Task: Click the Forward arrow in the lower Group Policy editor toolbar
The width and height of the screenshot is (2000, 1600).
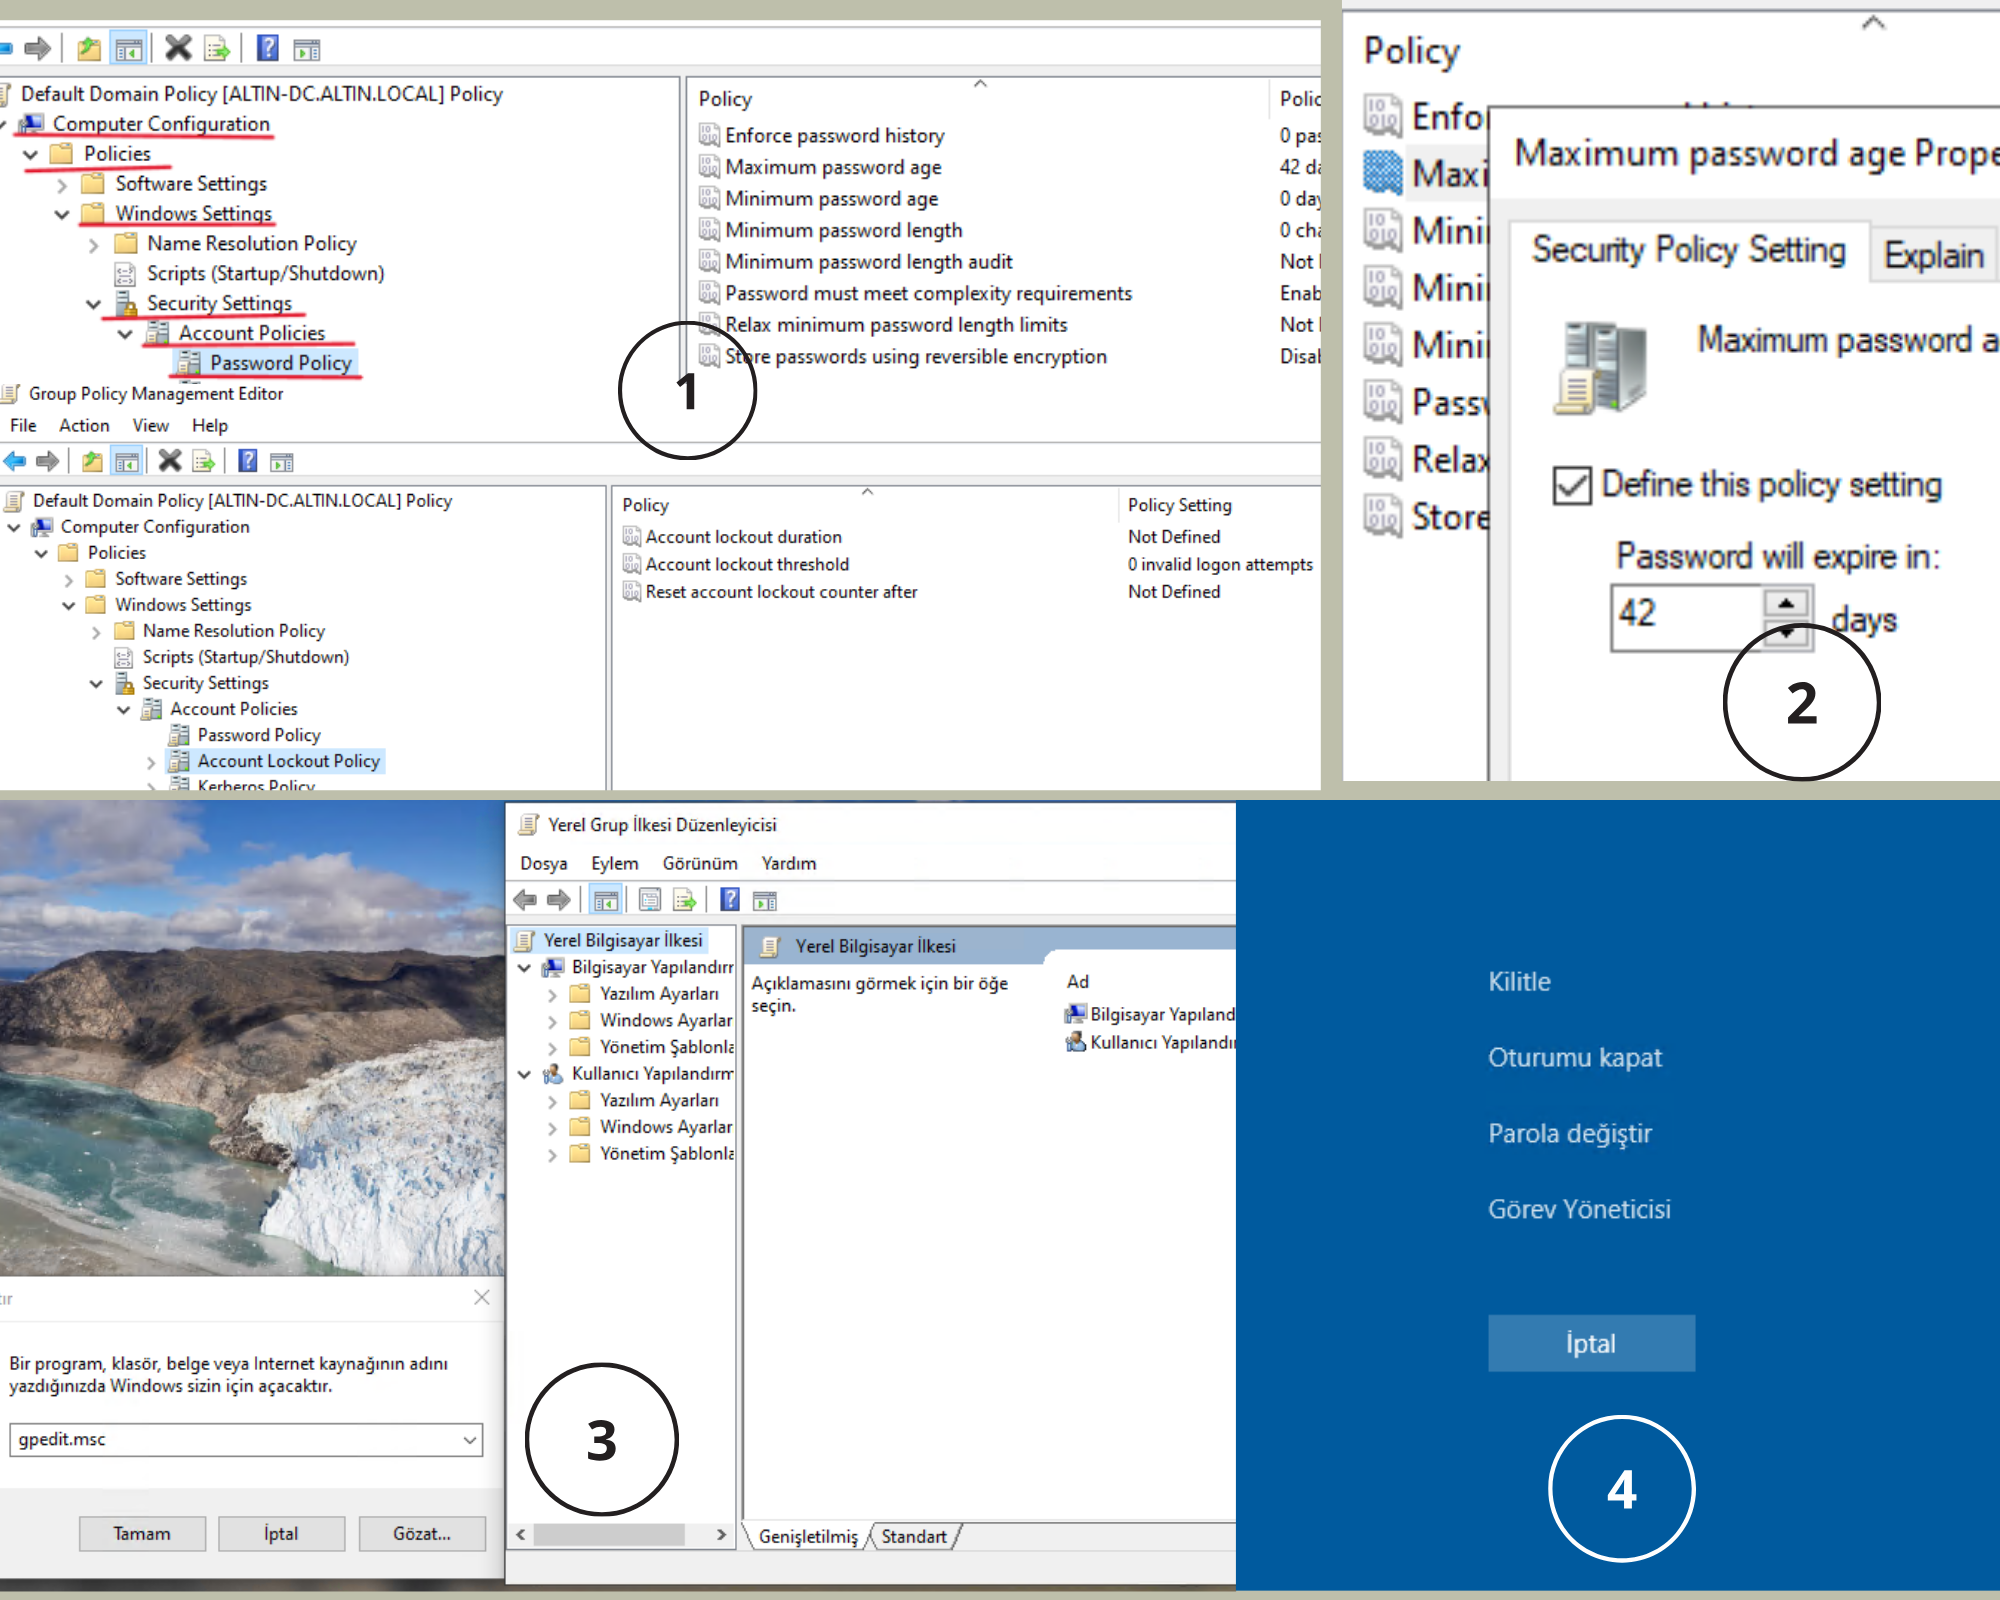Action: (x=47, y=461)
